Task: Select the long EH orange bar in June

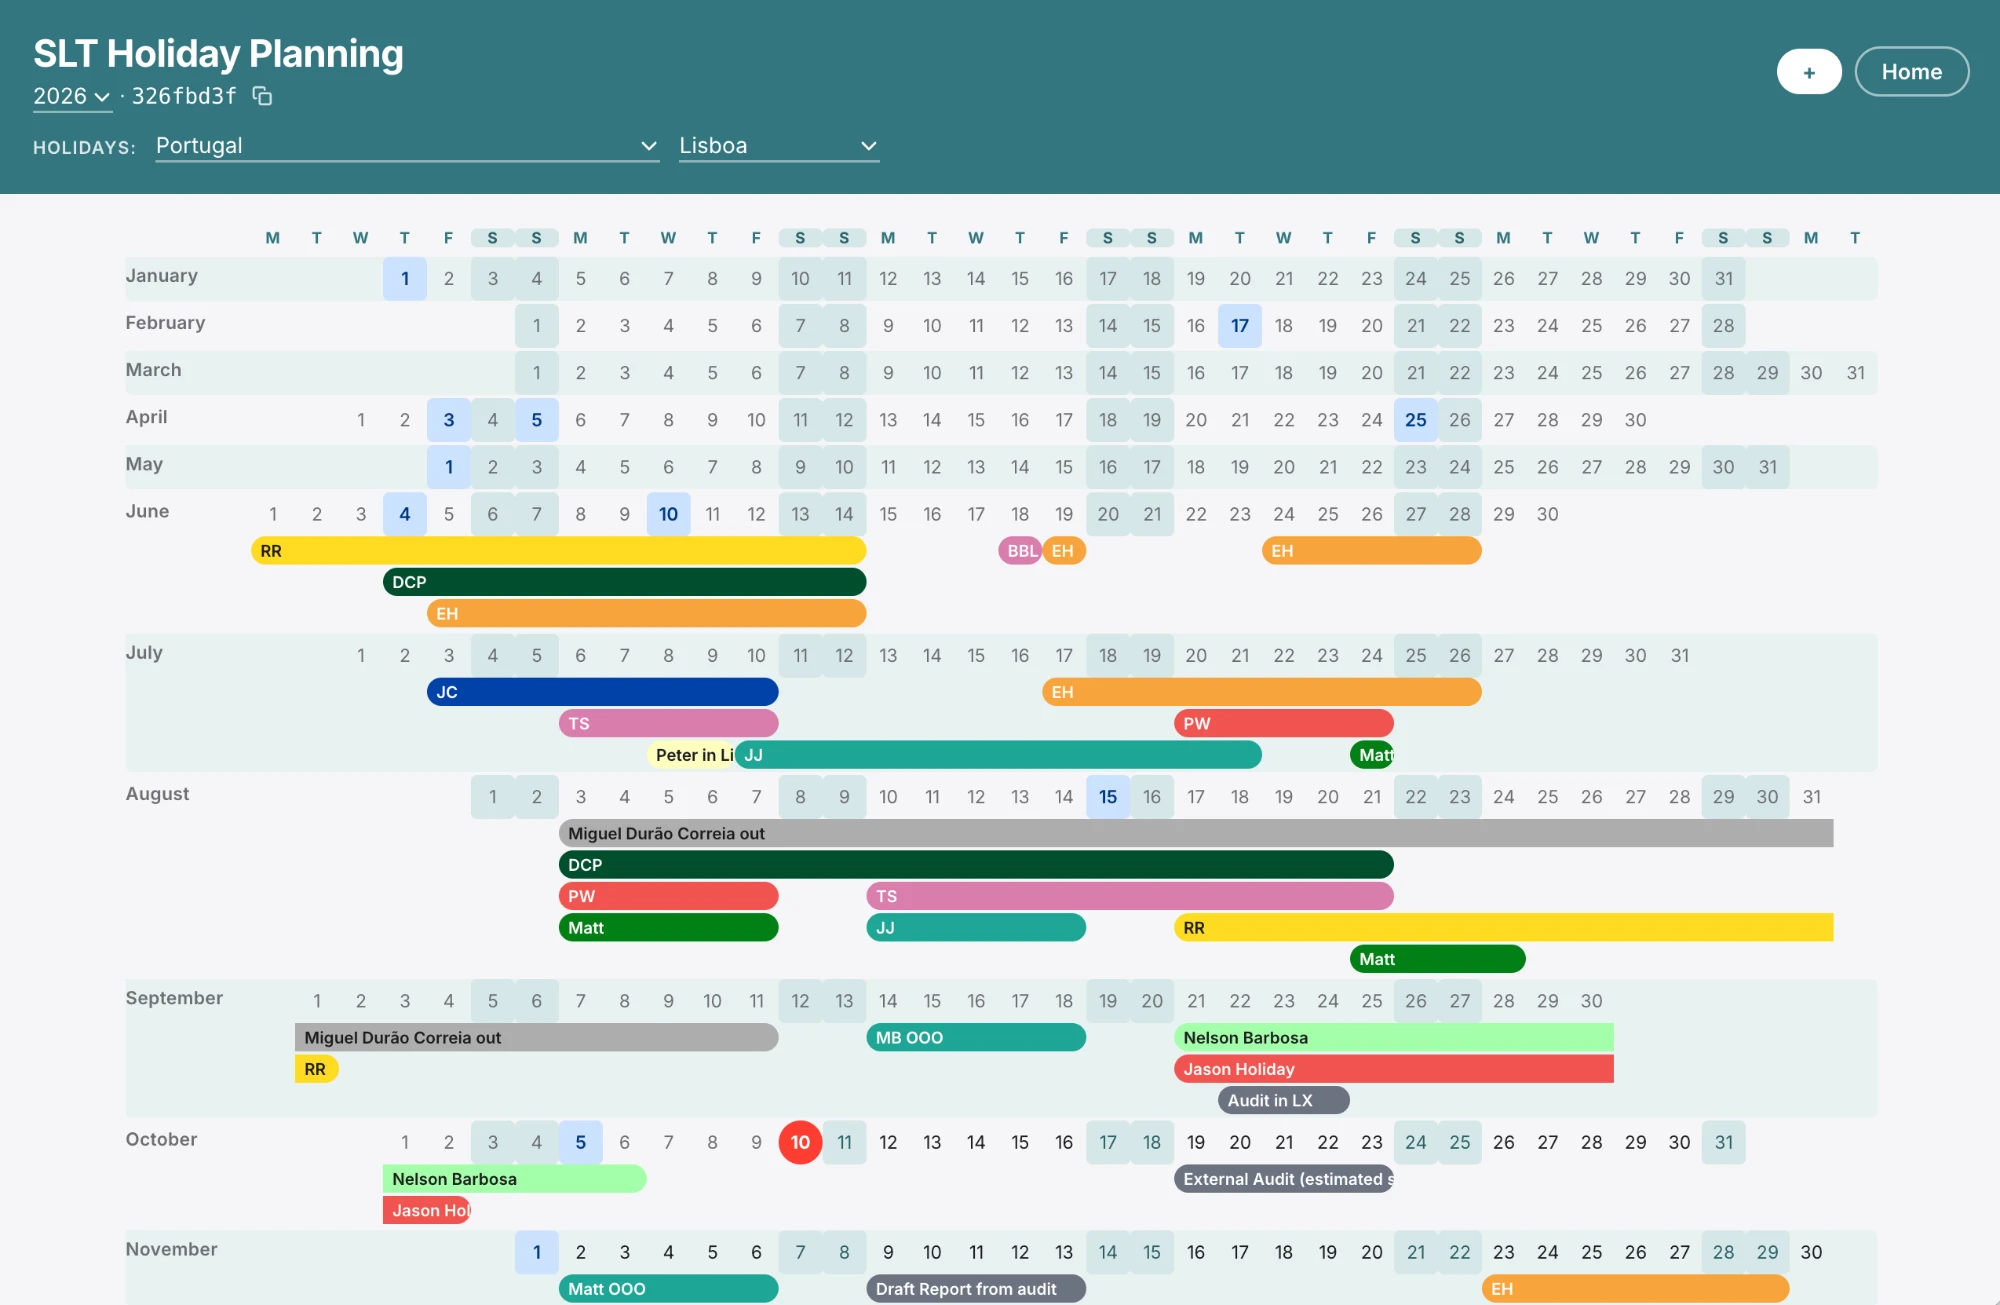Action: click(646, 614)
